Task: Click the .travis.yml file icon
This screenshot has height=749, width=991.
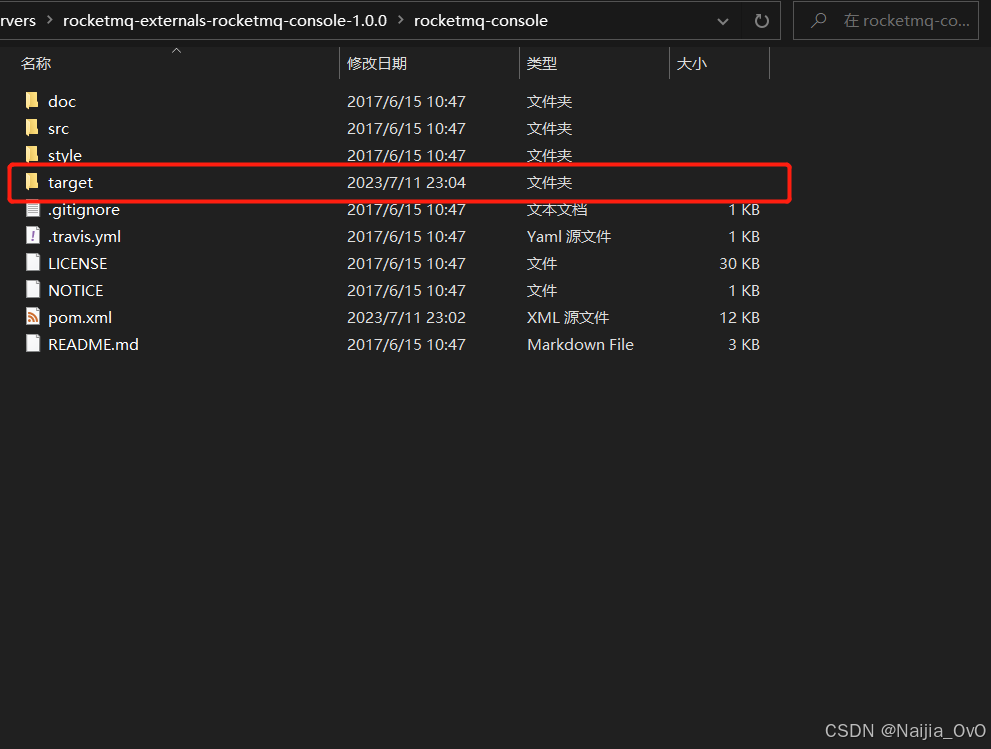Action: click(x=33, y=236)
